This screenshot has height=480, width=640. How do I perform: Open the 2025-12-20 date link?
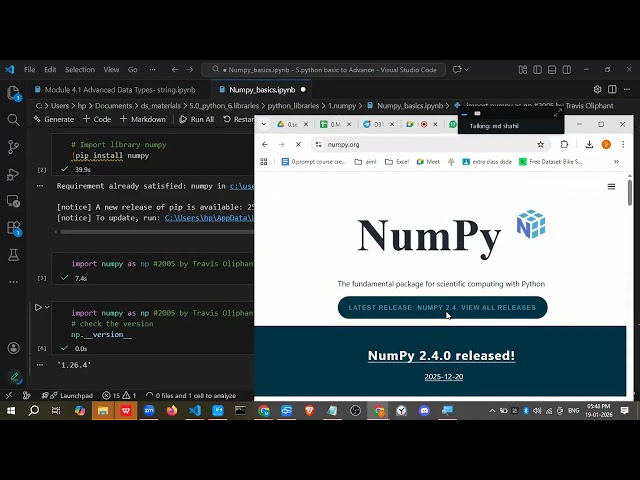click(444, 377)
